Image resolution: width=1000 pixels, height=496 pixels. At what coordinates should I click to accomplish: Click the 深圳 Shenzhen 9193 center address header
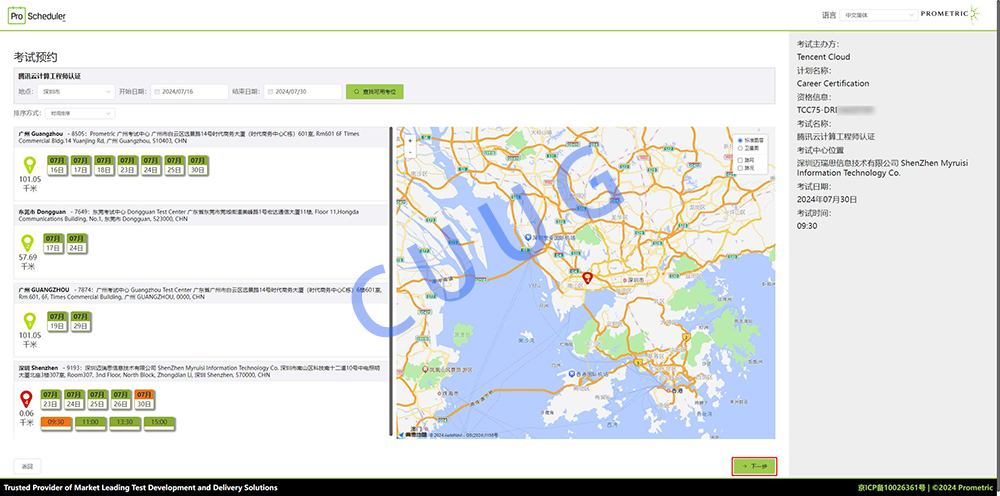(201, 372)
